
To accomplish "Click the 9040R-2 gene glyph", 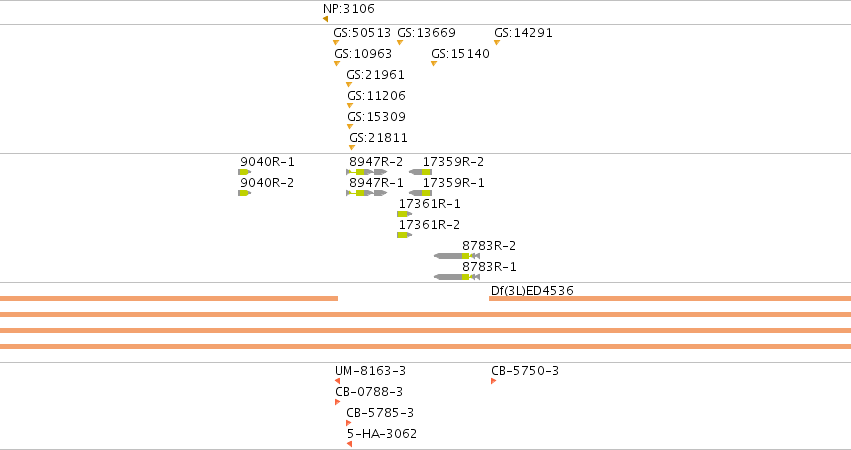I will click(244, 193).
